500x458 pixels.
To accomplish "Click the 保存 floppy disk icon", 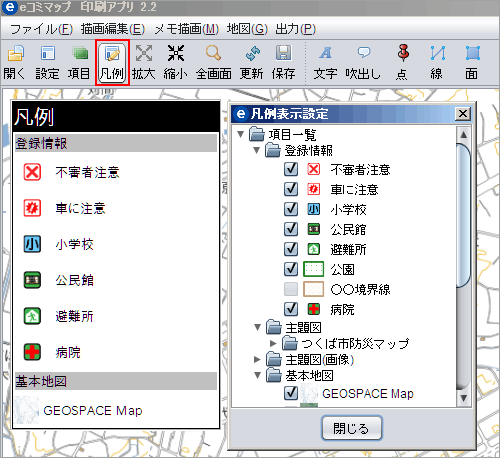I will pos(284,53).
